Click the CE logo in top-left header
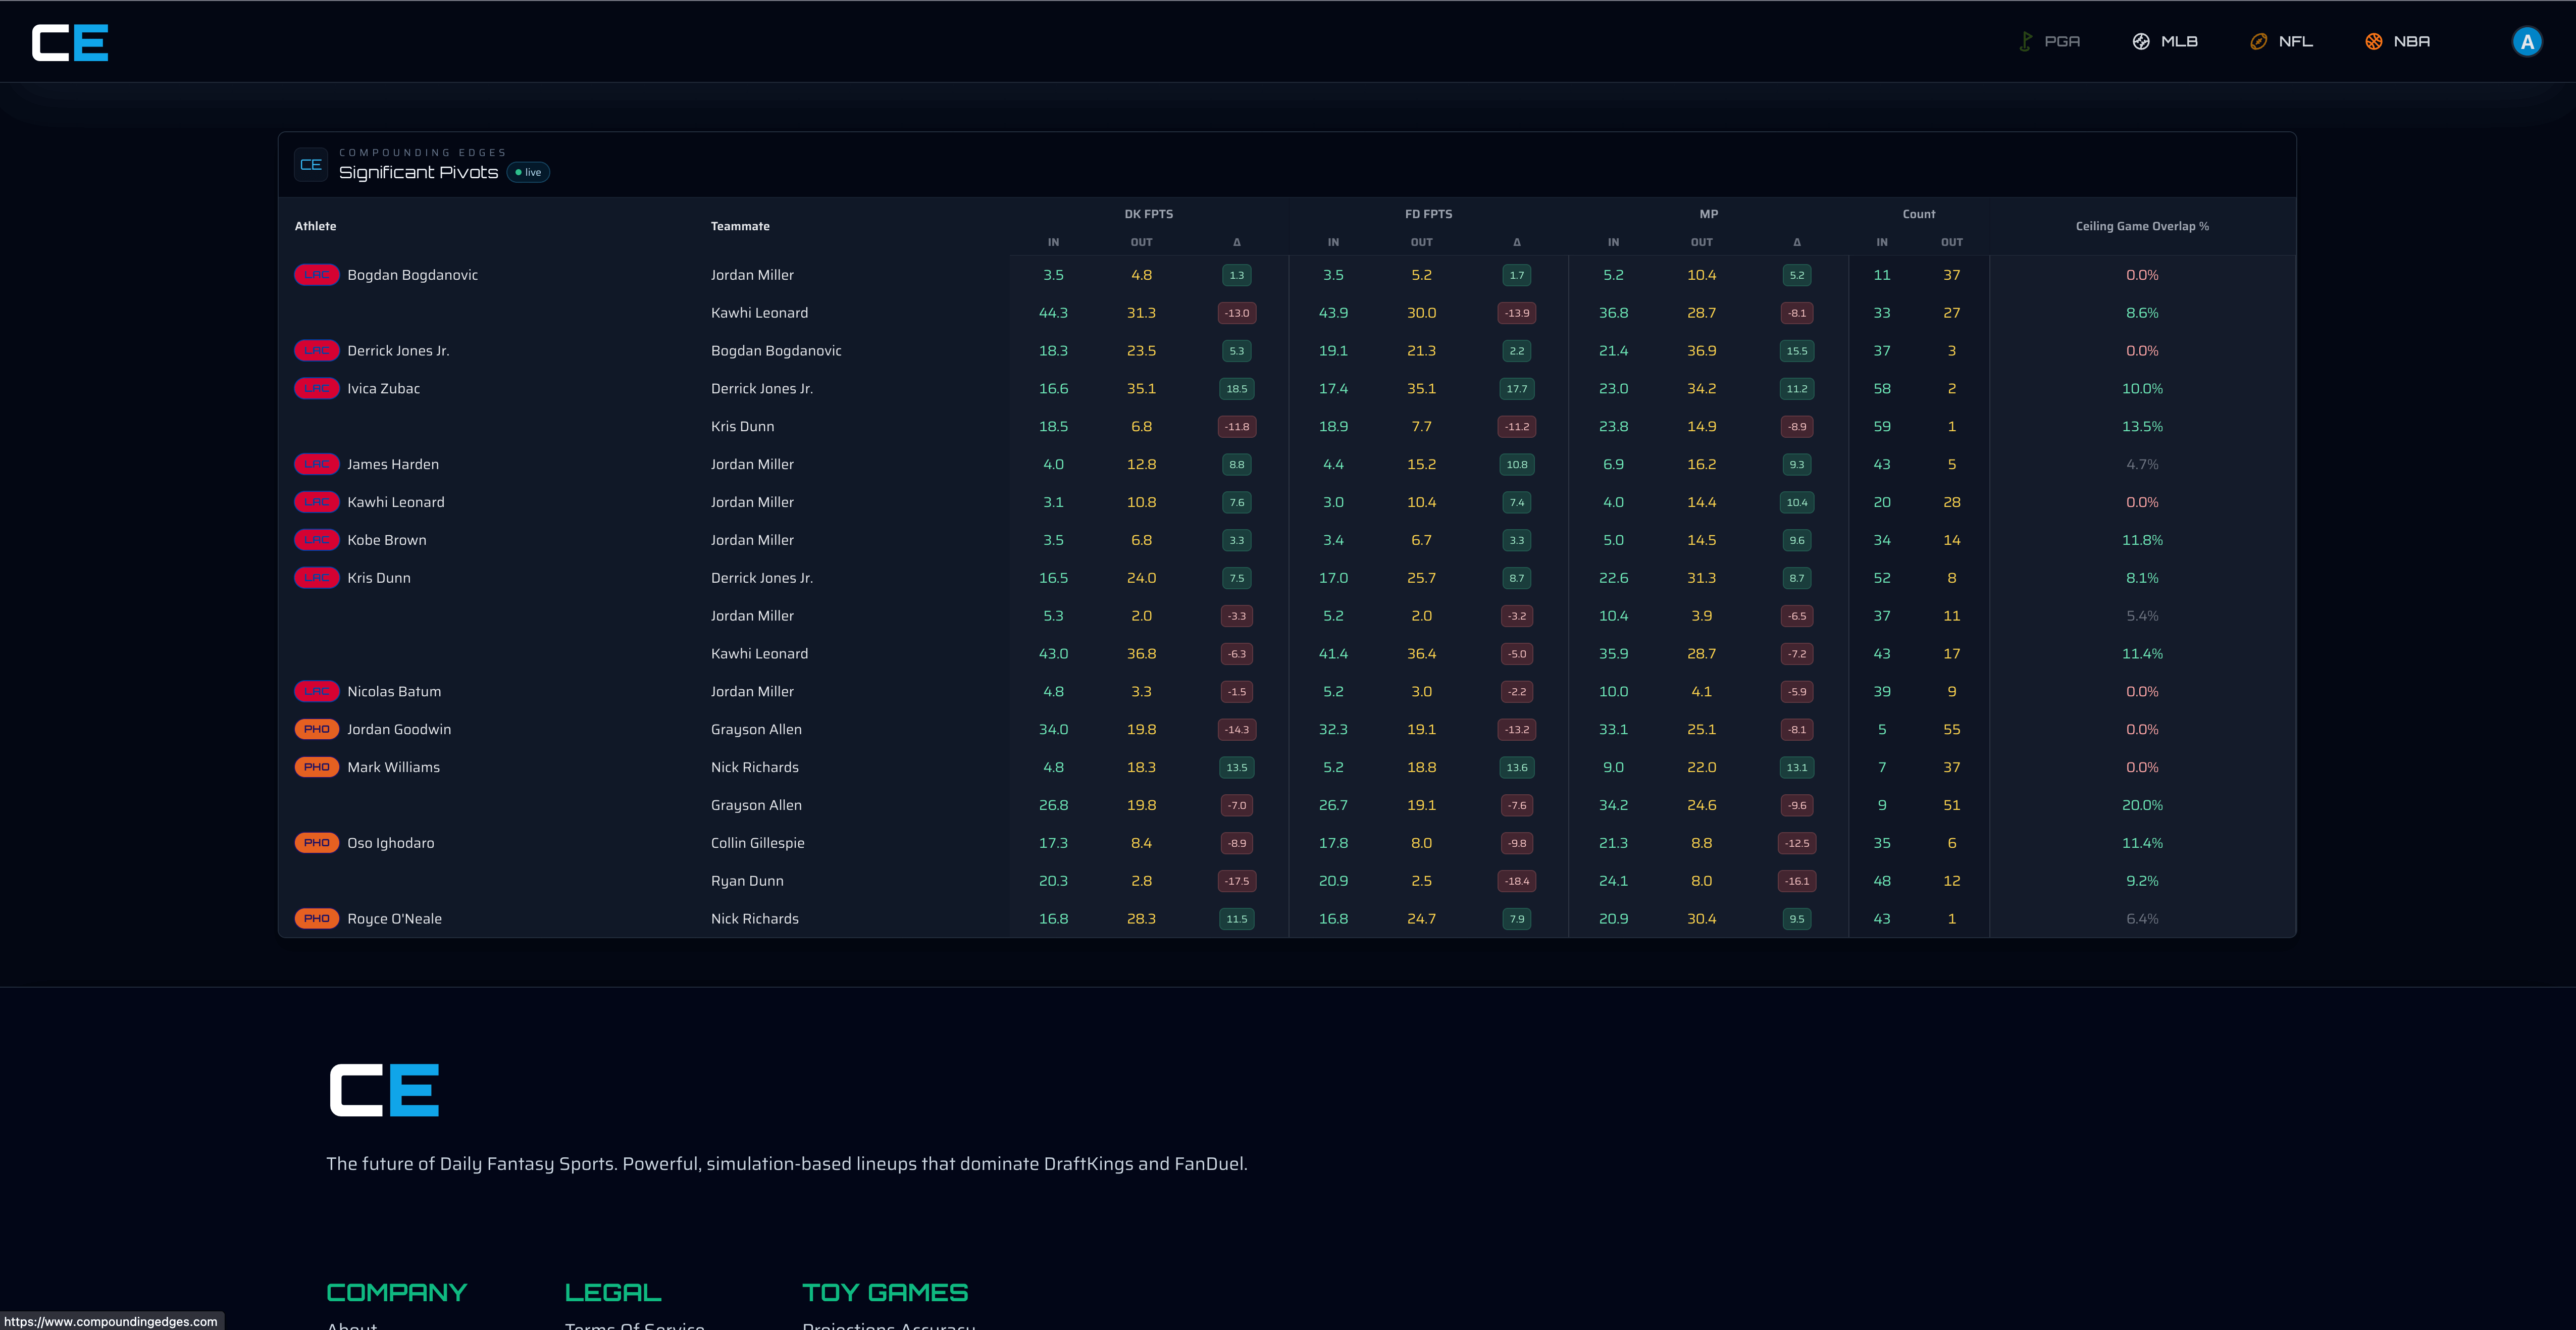2576x1330 pixels. point(70,43)
